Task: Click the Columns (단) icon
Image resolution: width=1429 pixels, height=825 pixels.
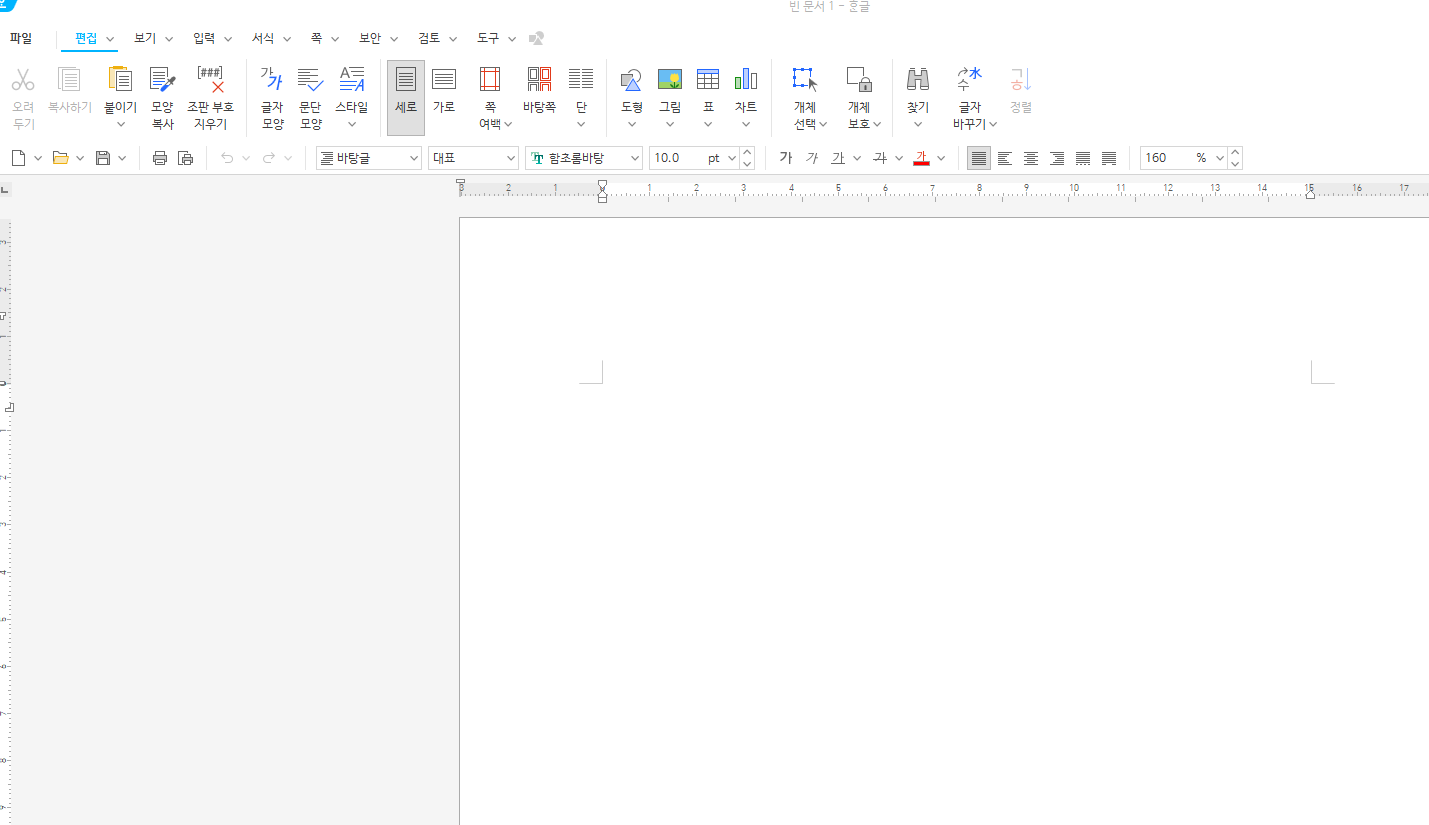Action: tap(581, 80)
